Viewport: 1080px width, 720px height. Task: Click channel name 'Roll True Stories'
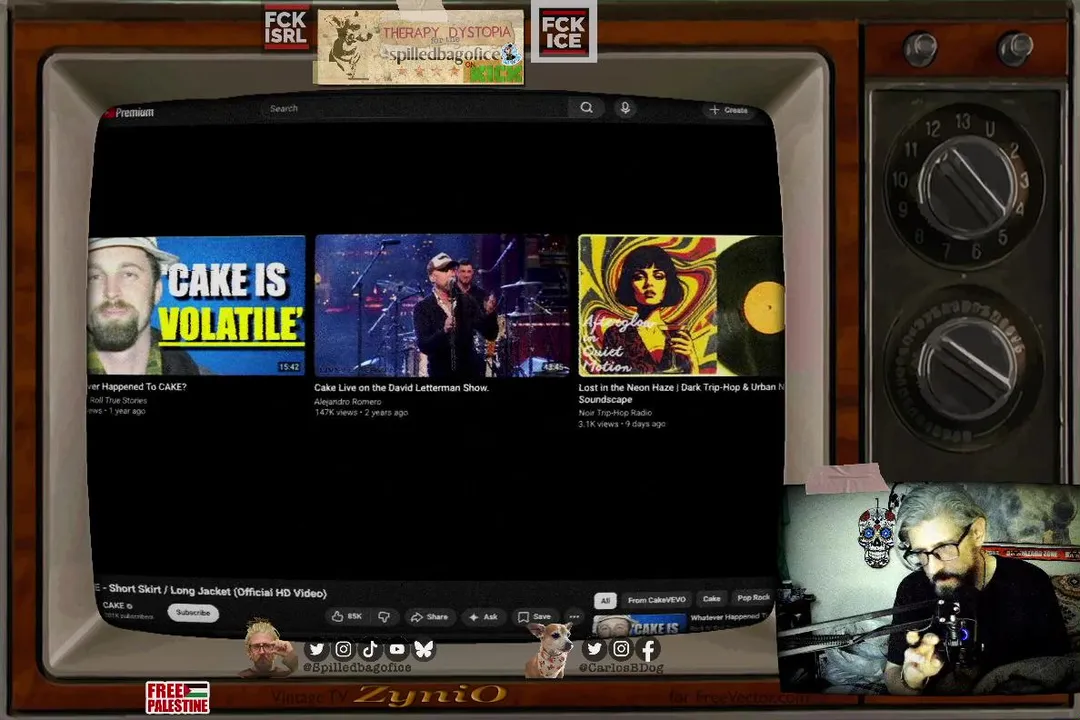[x=118, y=400]
